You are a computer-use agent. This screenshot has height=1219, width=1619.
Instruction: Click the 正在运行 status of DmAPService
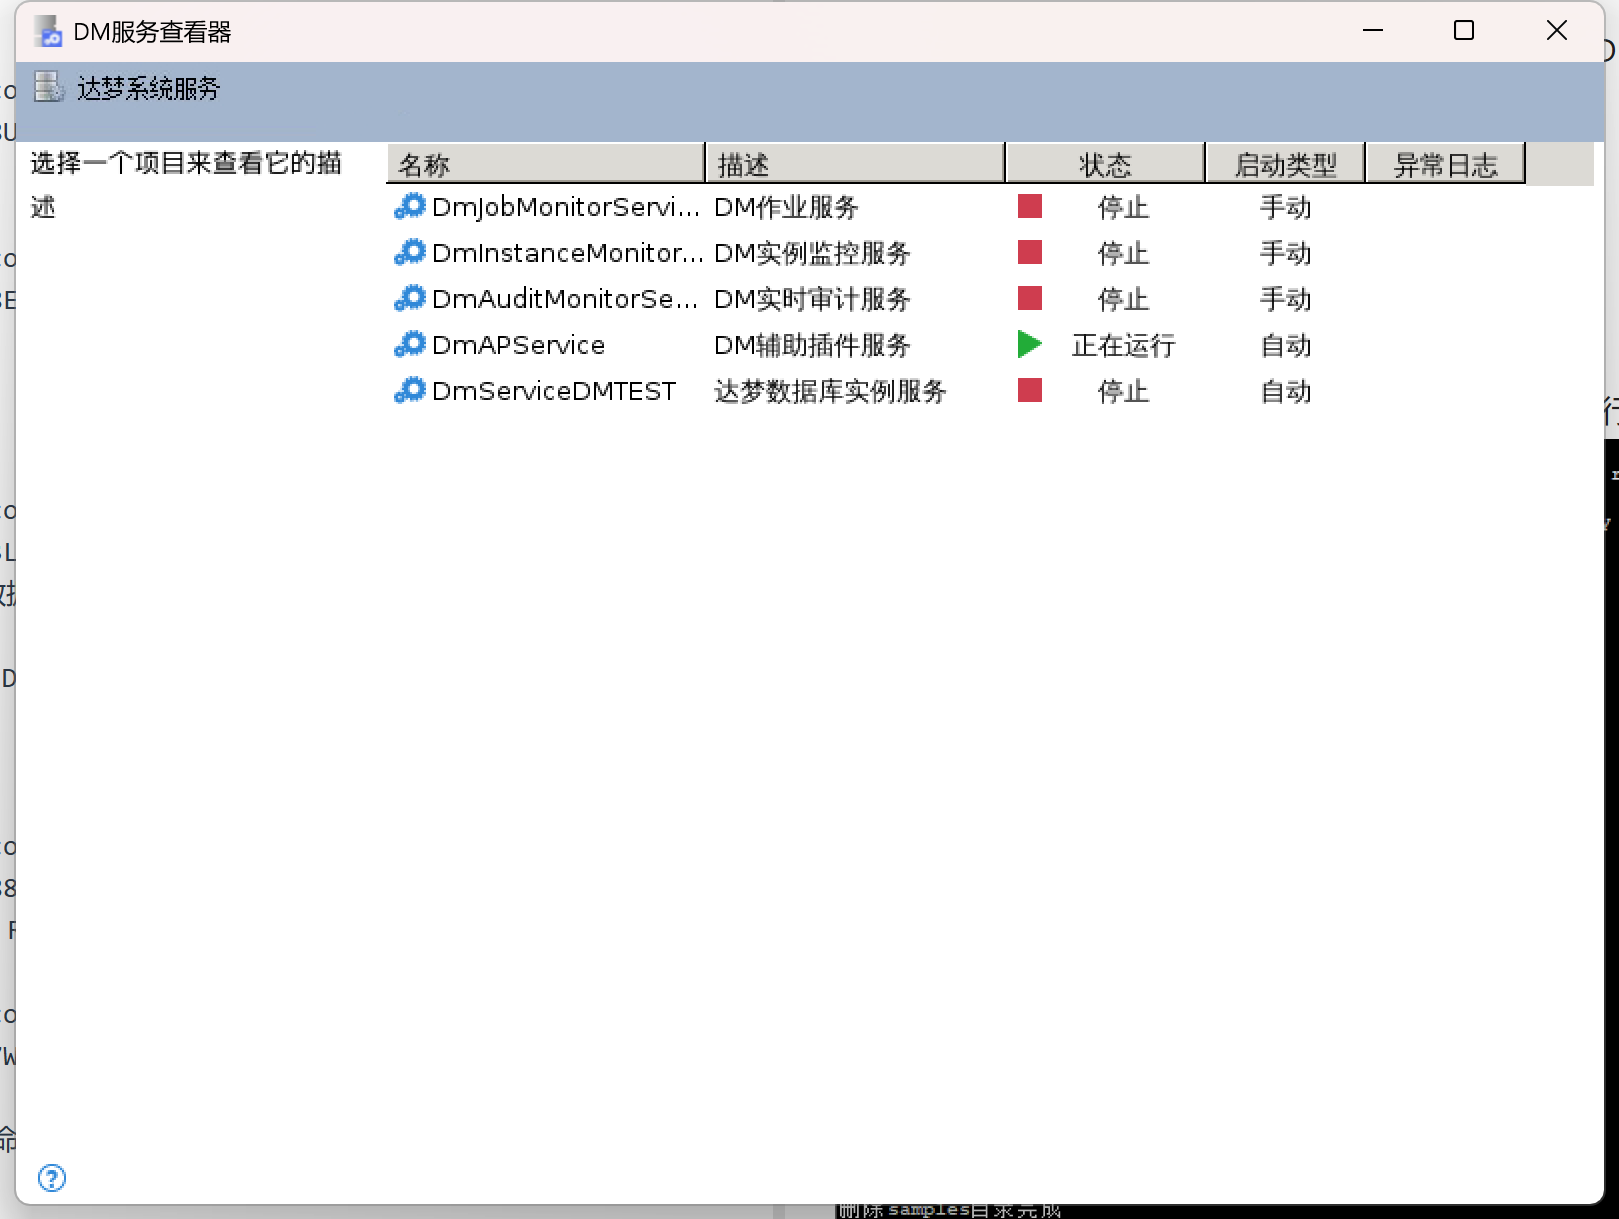coord(1123,345)
